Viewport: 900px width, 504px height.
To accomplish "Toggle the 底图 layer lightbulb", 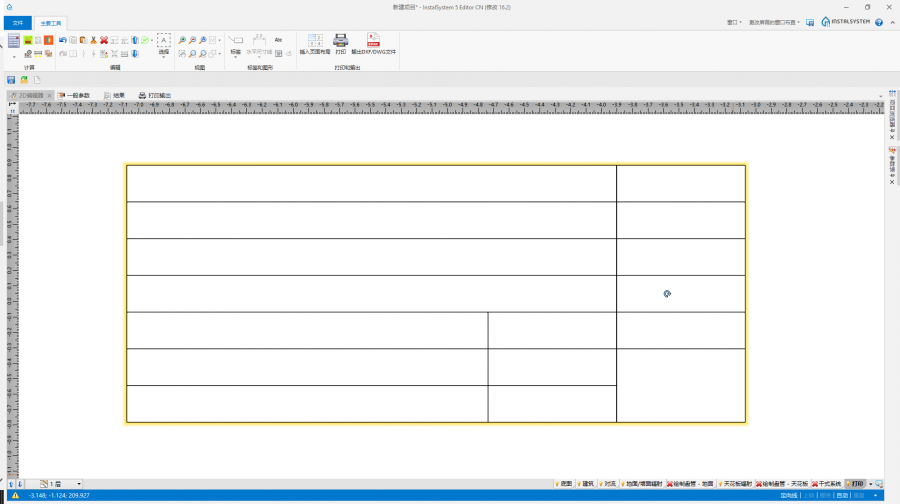I will 556,484.
